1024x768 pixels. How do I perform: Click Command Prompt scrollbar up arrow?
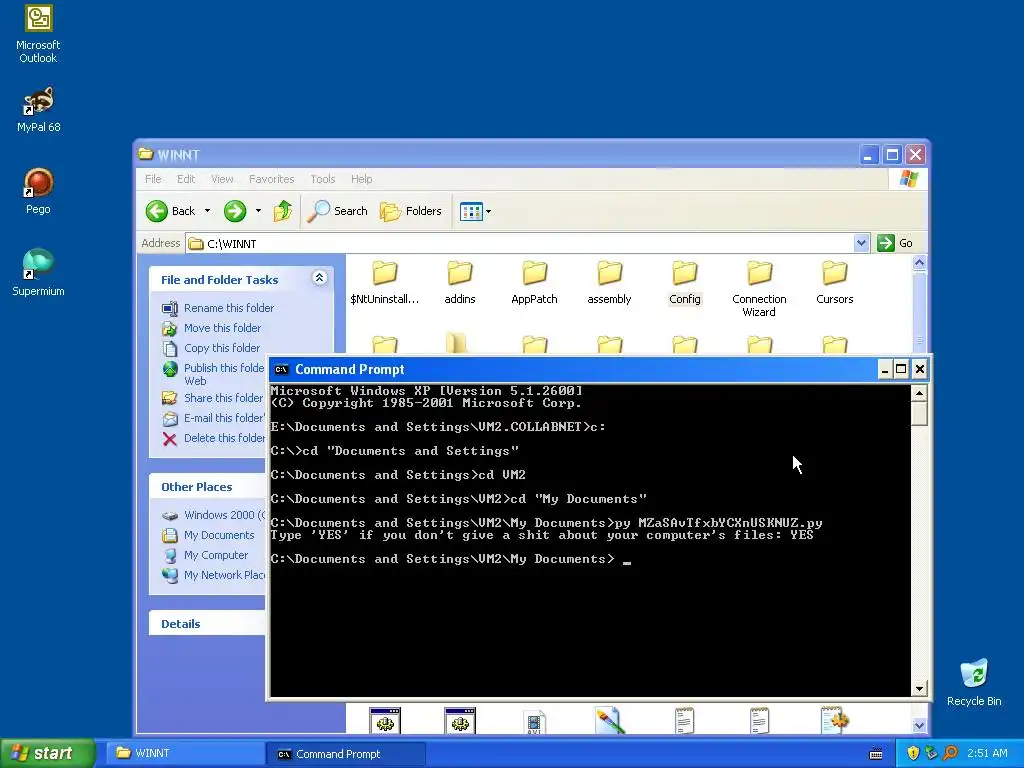coord(920,393)
